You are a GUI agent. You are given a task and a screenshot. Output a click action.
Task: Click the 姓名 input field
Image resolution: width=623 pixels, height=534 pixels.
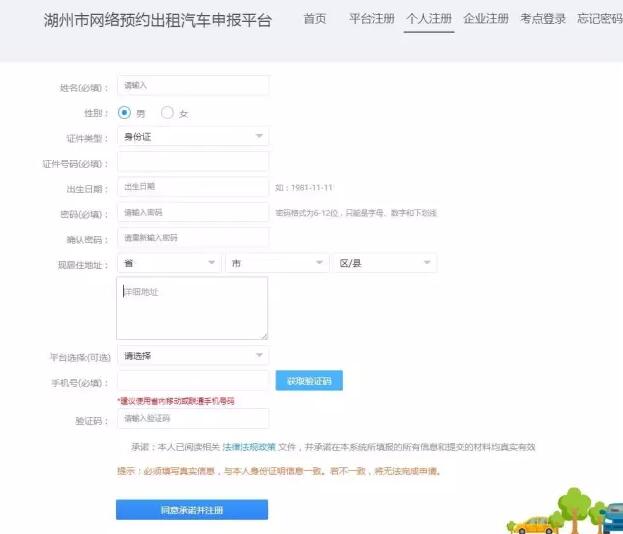coord(192,87)
